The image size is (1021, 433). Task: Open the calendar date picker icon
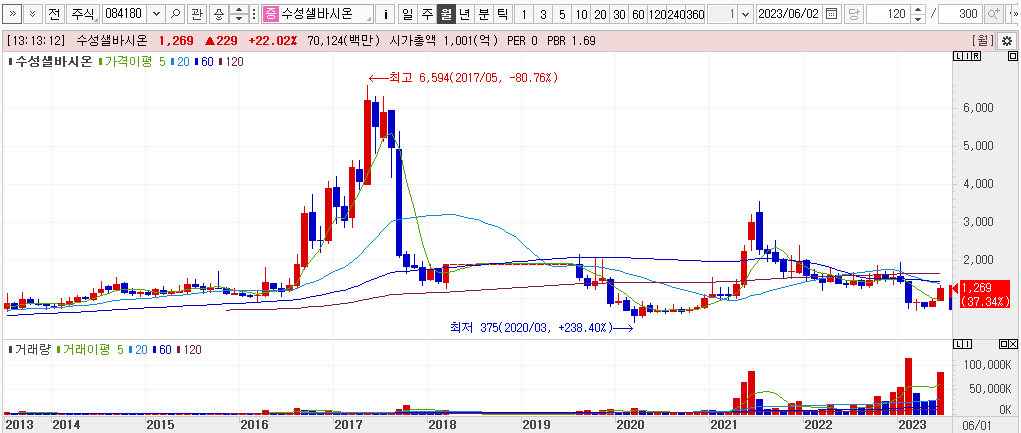click(832, 14)
